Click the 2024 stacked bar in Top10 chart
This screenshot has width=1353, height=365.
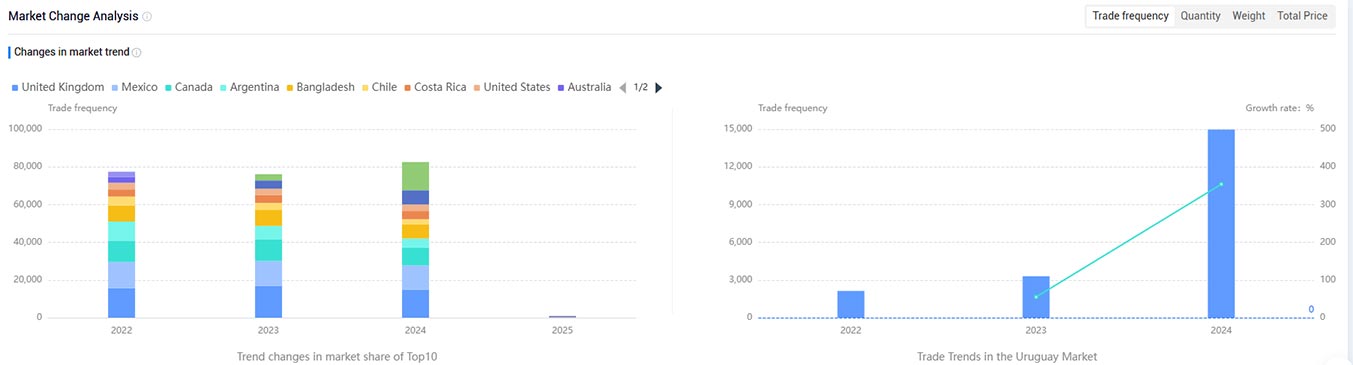(414, 240)
